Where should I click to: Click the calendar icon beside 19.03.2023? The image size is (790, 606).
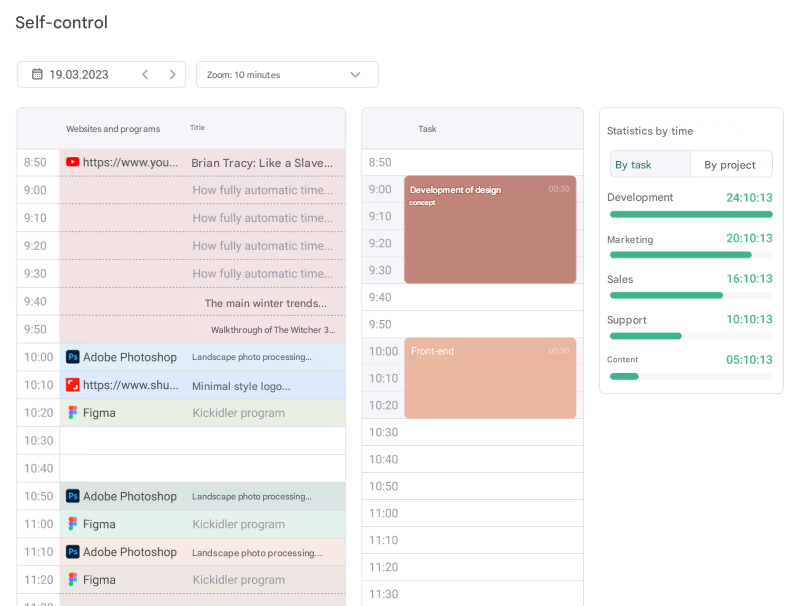point(37,75)
